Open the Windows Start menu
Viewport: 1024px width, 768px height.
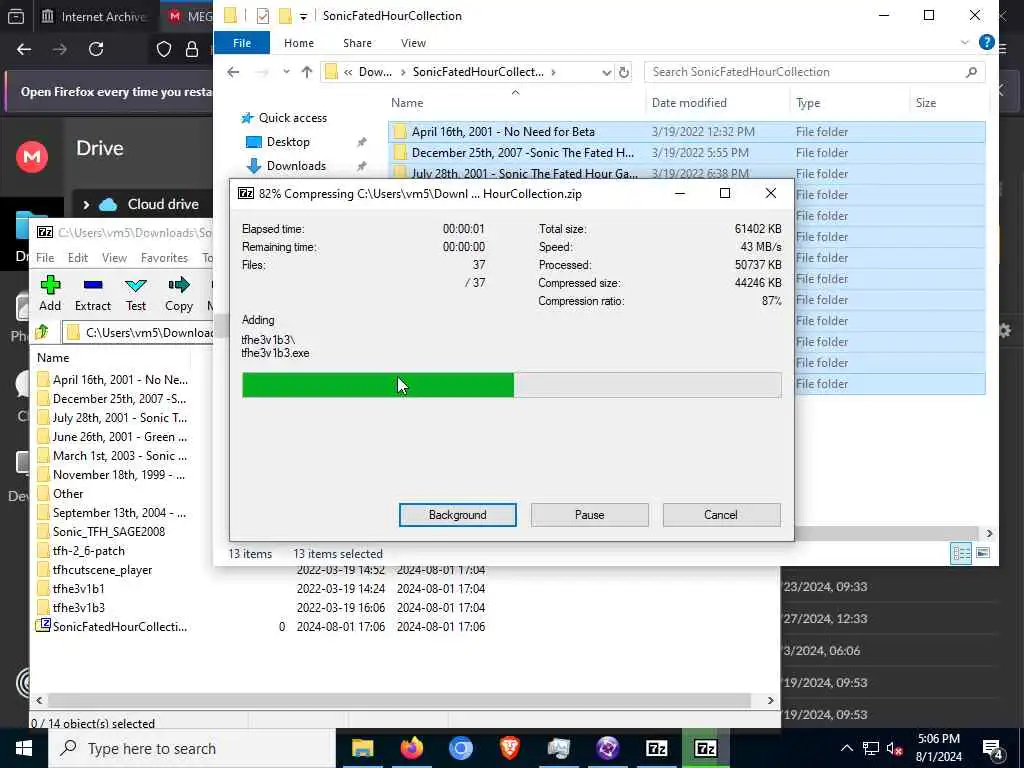click(24, 748)
